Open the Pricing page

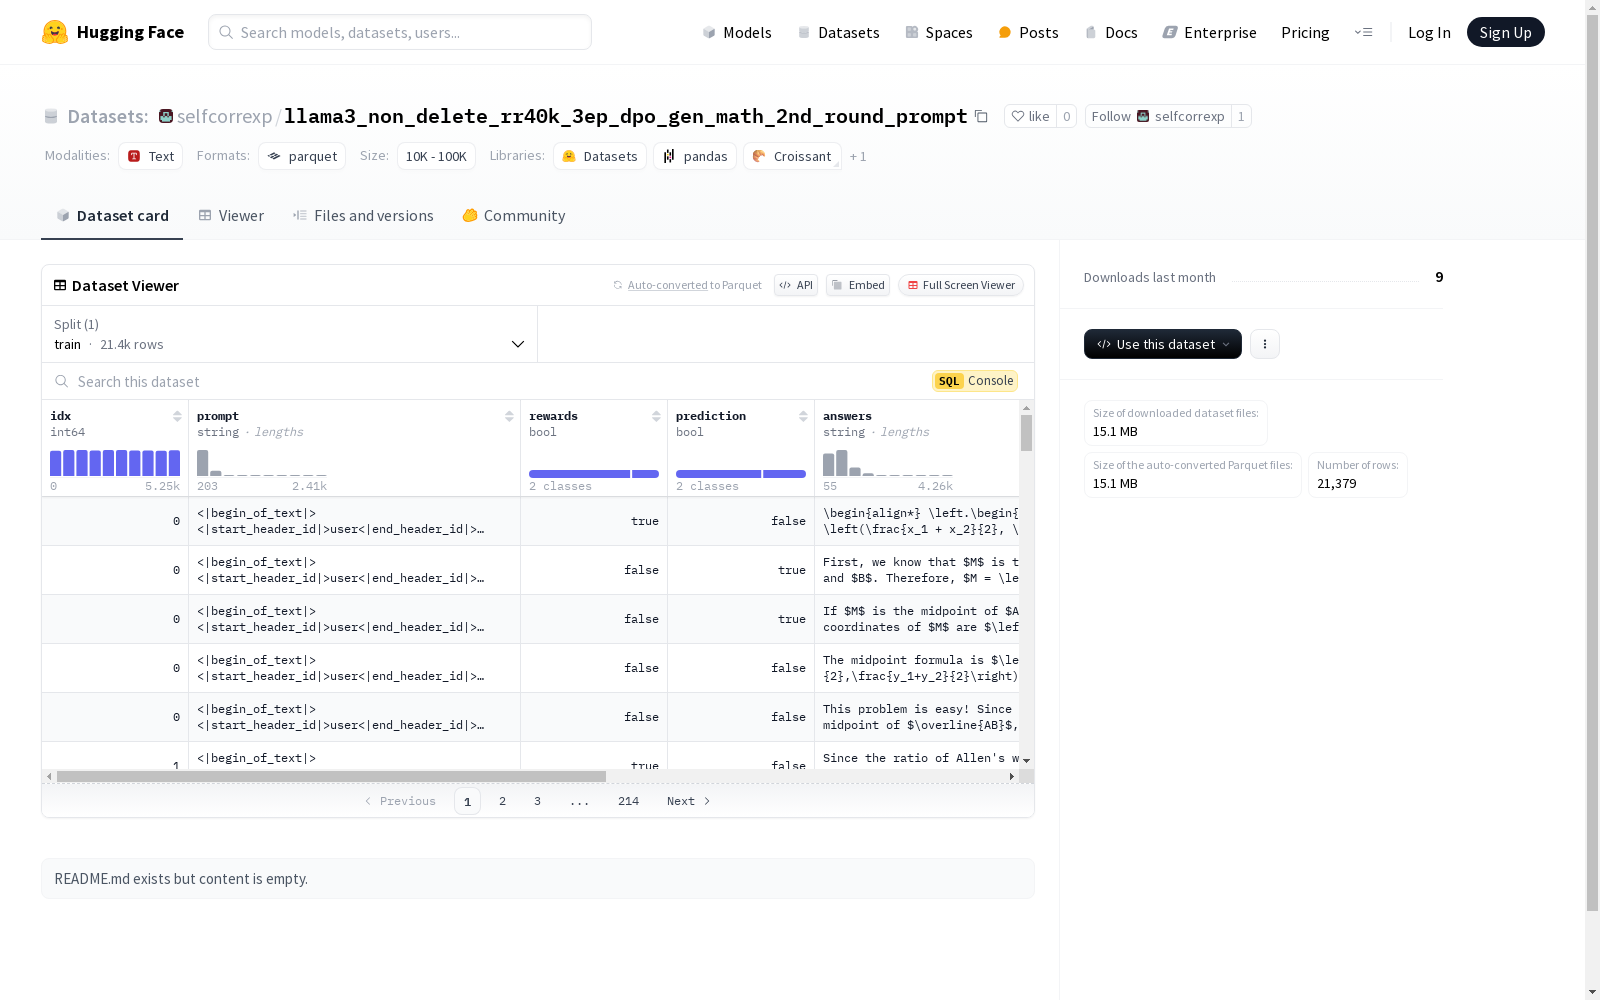[x=1305, y=32]
